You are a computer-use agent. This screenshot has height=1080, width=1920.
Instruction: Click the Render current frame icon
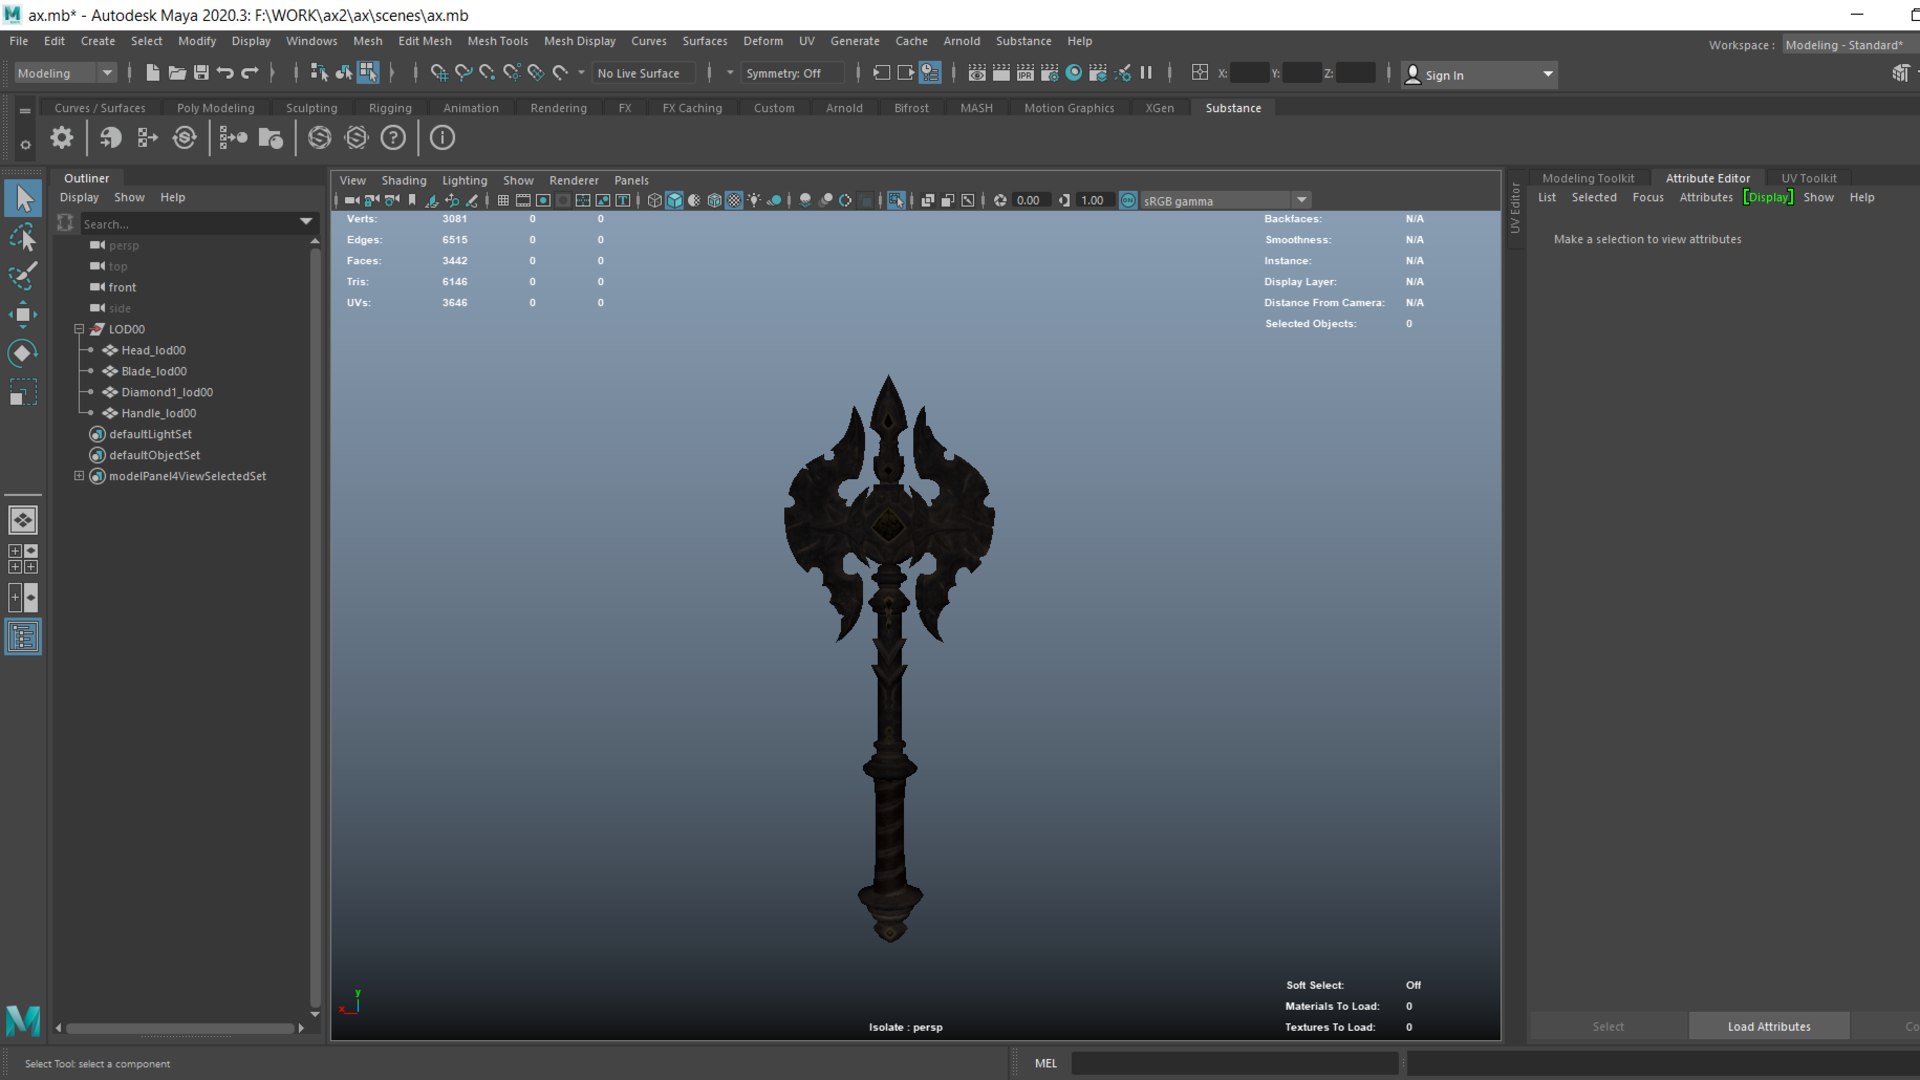point(1001,72)
